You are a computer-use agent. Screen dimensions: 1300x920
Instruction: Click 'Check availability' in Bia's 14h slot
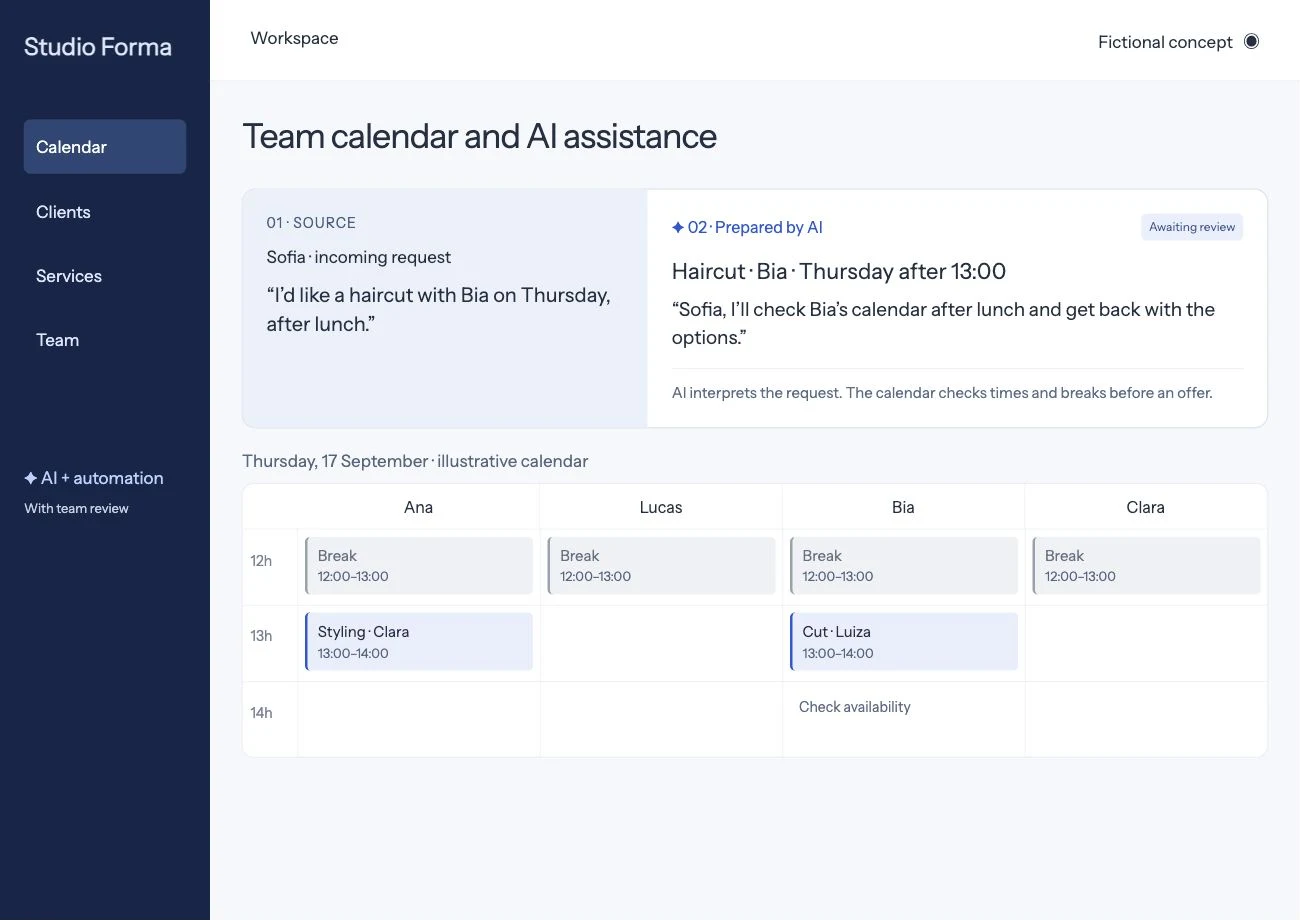tap(855, 707)
